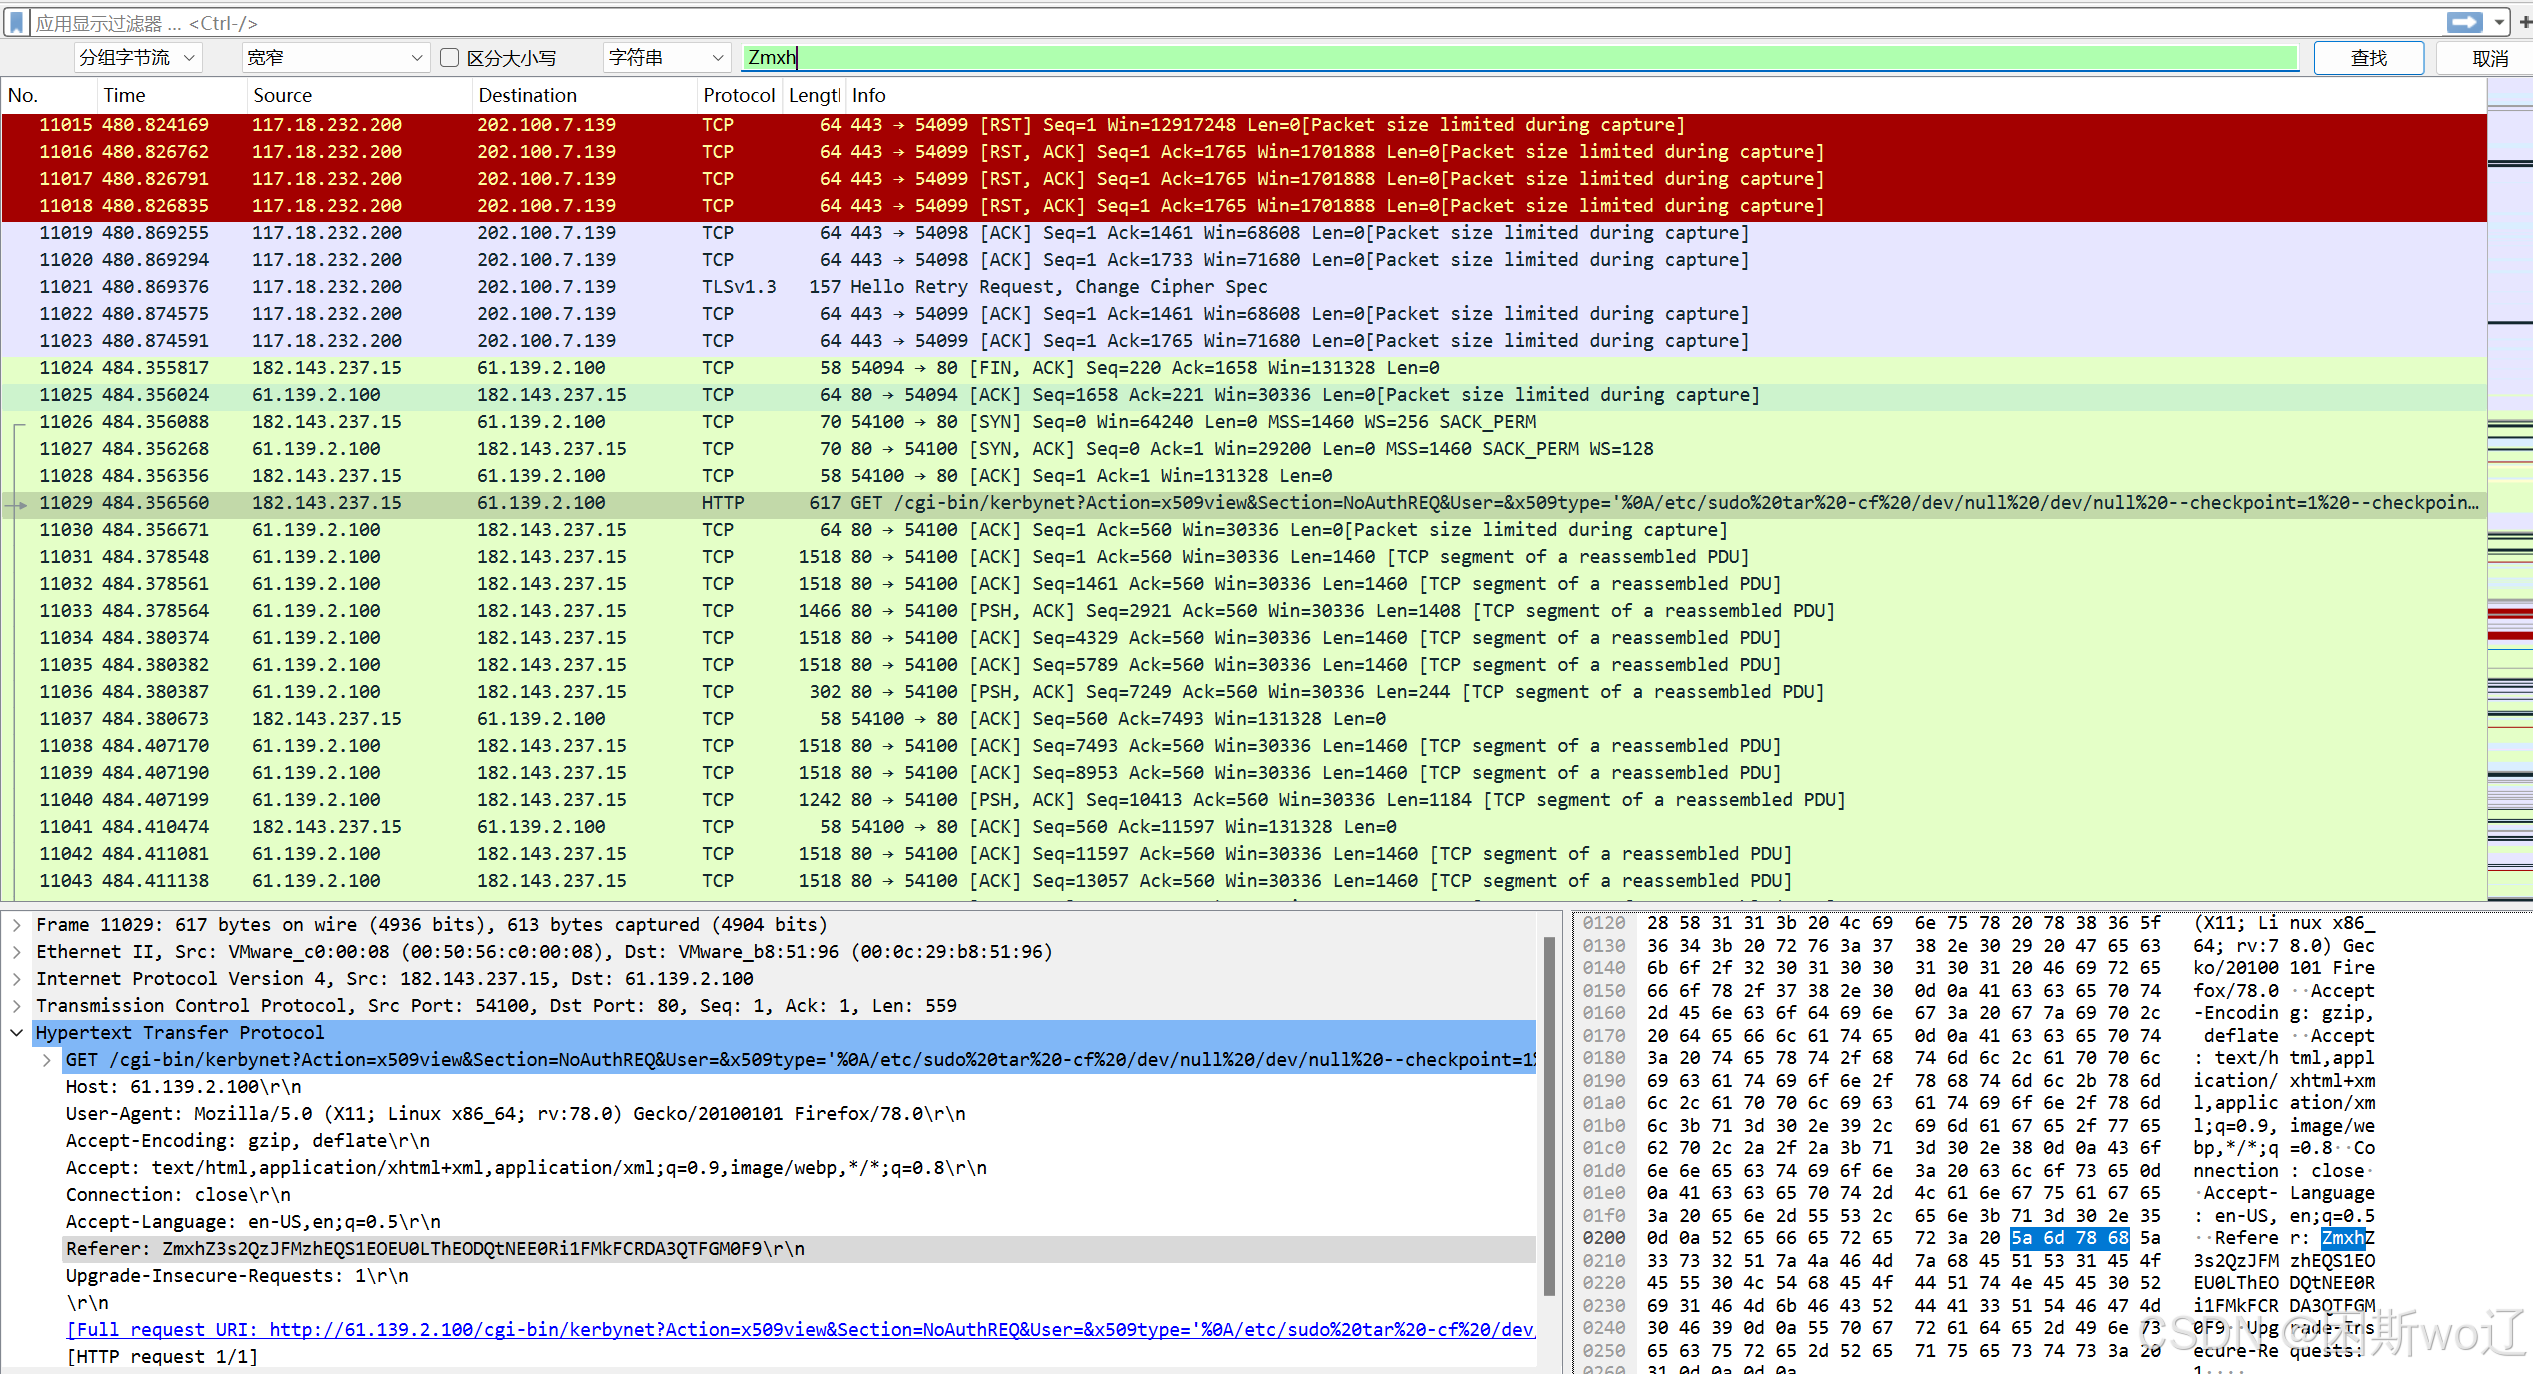Sort packets by Protocol column header

click(738, 95)
